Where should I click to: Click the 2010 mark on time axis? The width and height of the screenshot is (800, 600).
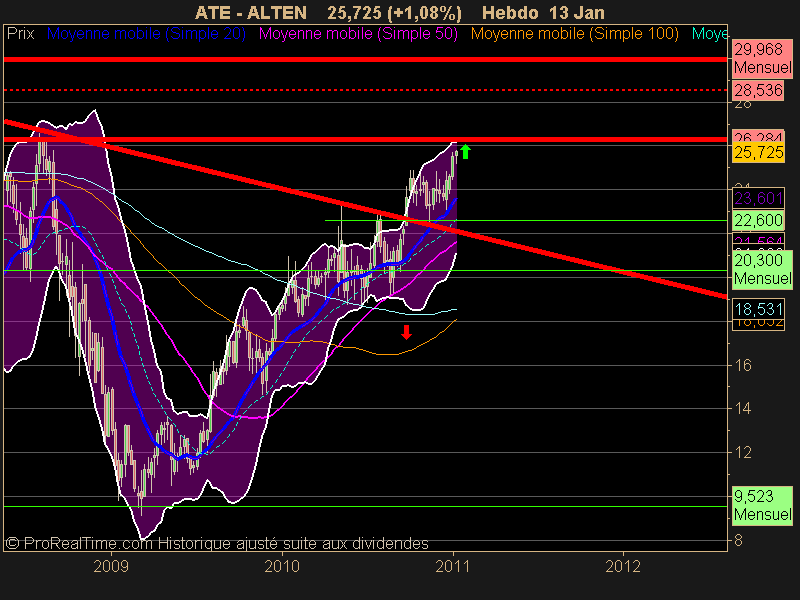282,566
